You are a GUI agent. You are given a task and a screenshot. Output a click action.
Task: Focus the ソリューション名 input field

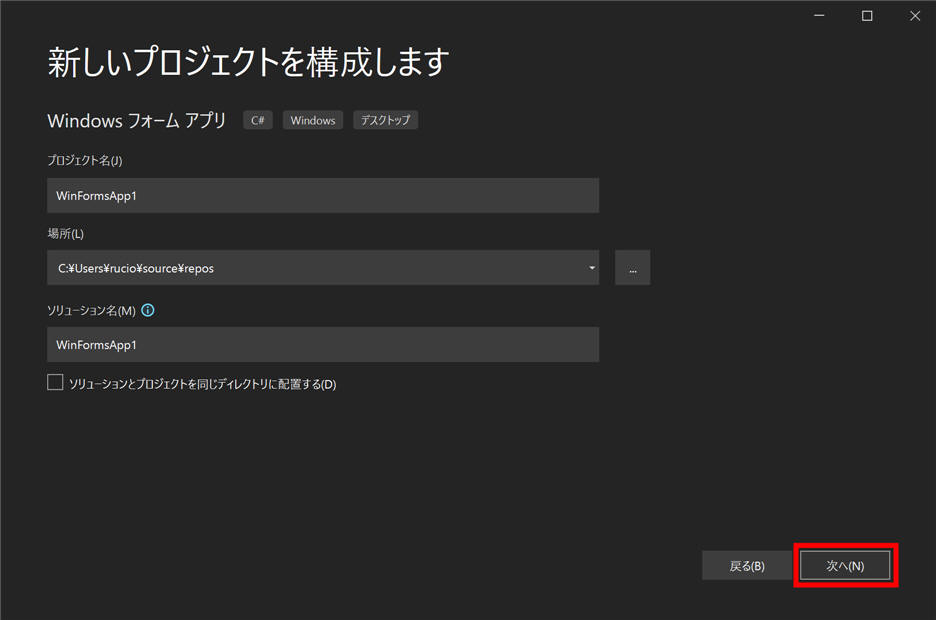(323, 345)
